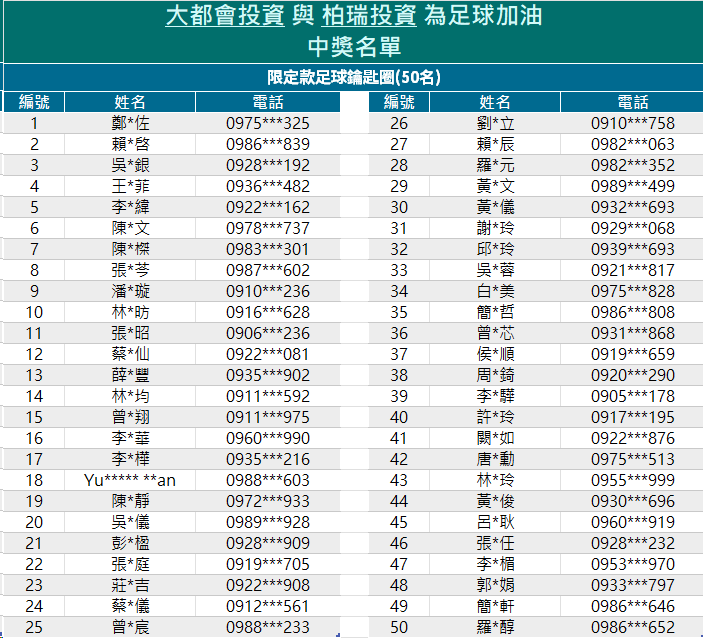This screenshot has height=638, width=703.
Task: Click the 中獎名單 title text
Action: [x=354, y=47]
